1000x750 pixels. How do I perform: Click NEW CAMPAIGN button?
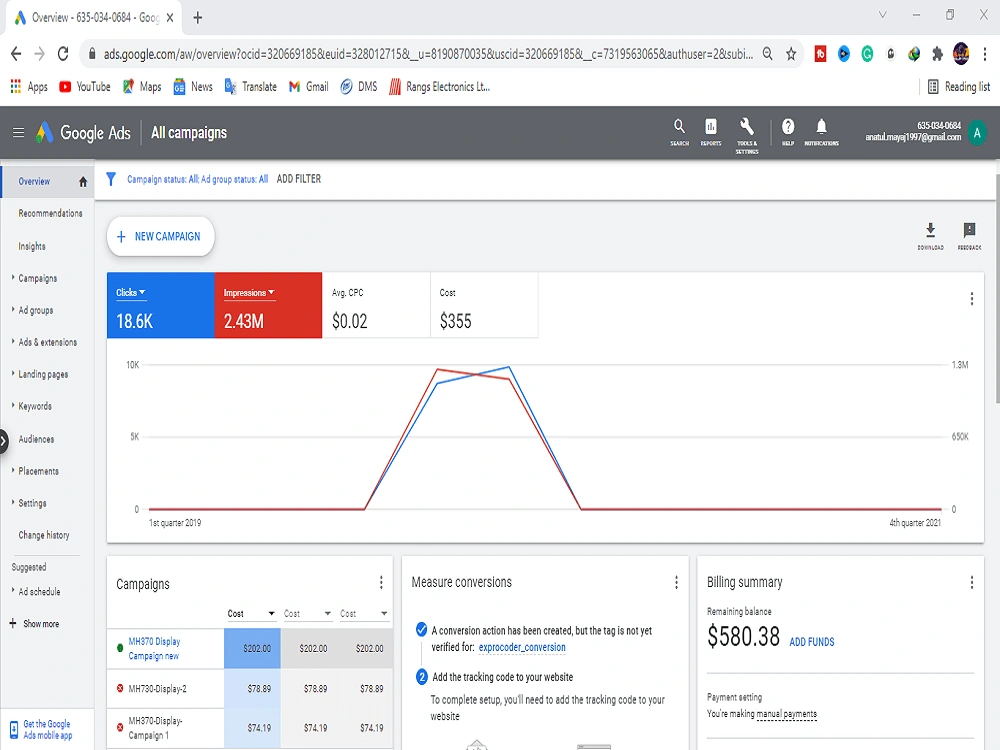[x=161, y=237]
